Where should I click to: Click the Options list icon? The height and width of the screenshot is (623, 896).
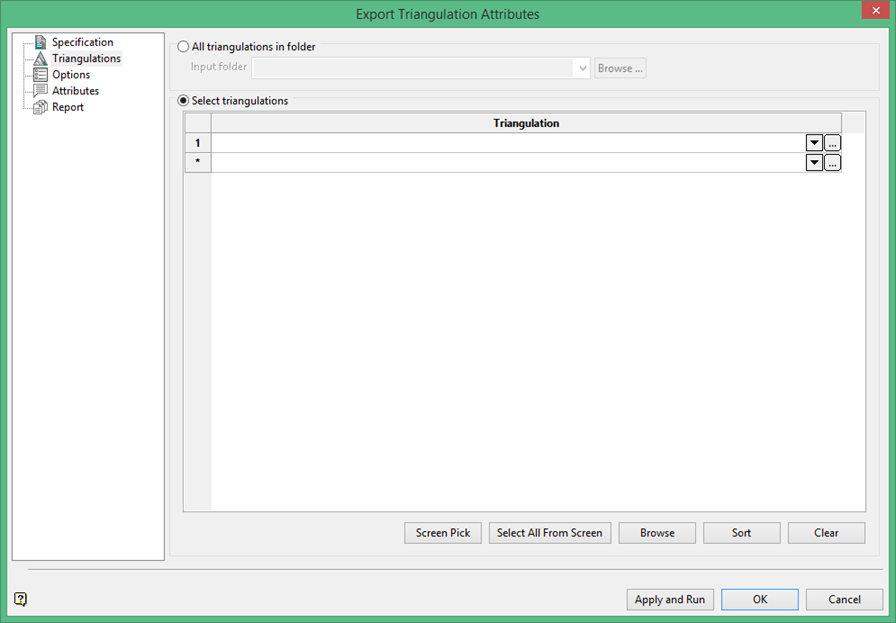[40, 74]
